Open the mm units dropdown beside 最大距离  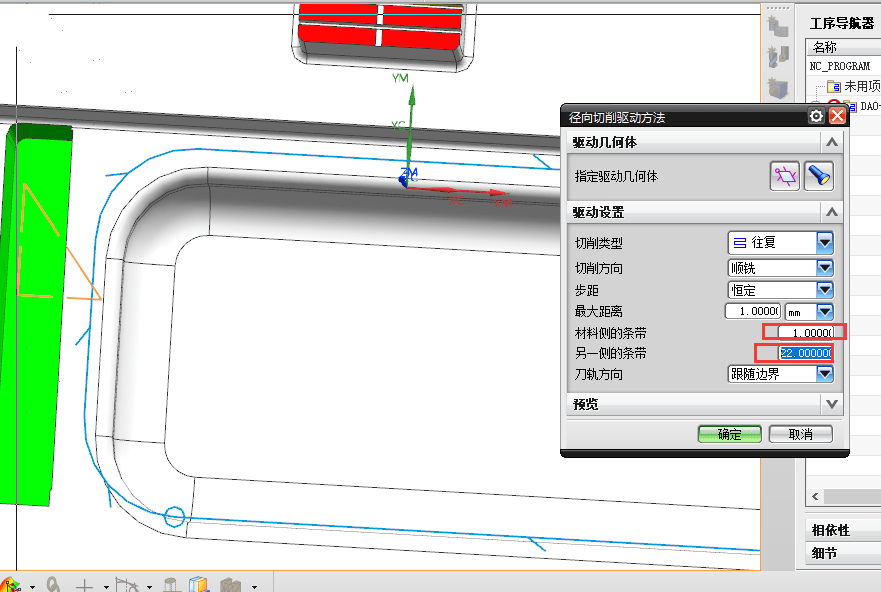tap(826, 311)
